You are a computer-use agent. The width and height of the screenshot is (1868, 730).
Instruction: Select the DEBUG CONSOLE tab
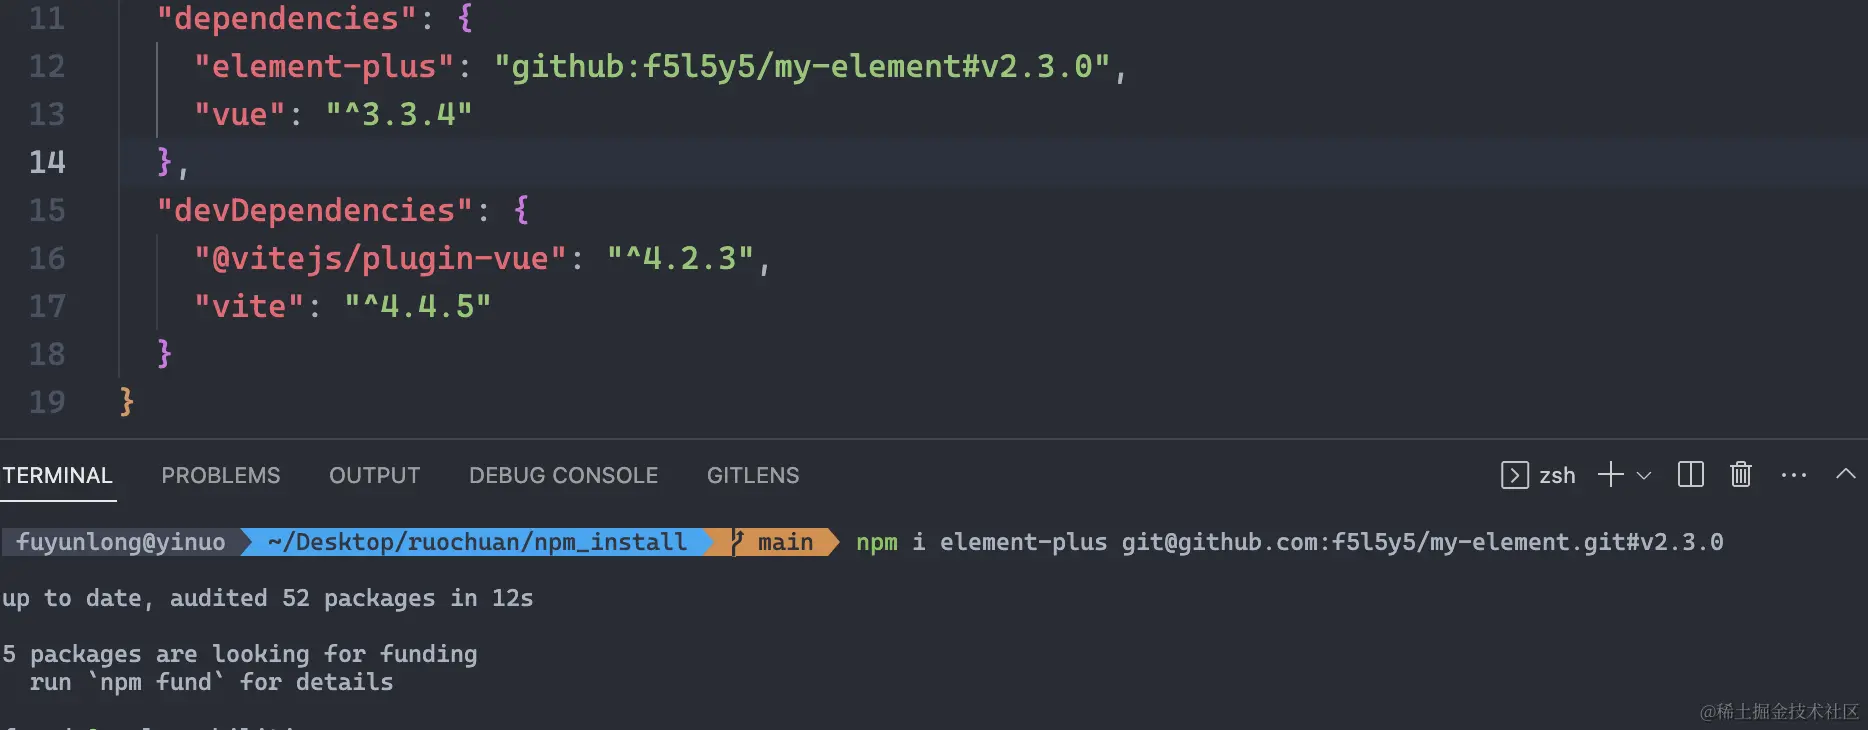pos(564,476)
